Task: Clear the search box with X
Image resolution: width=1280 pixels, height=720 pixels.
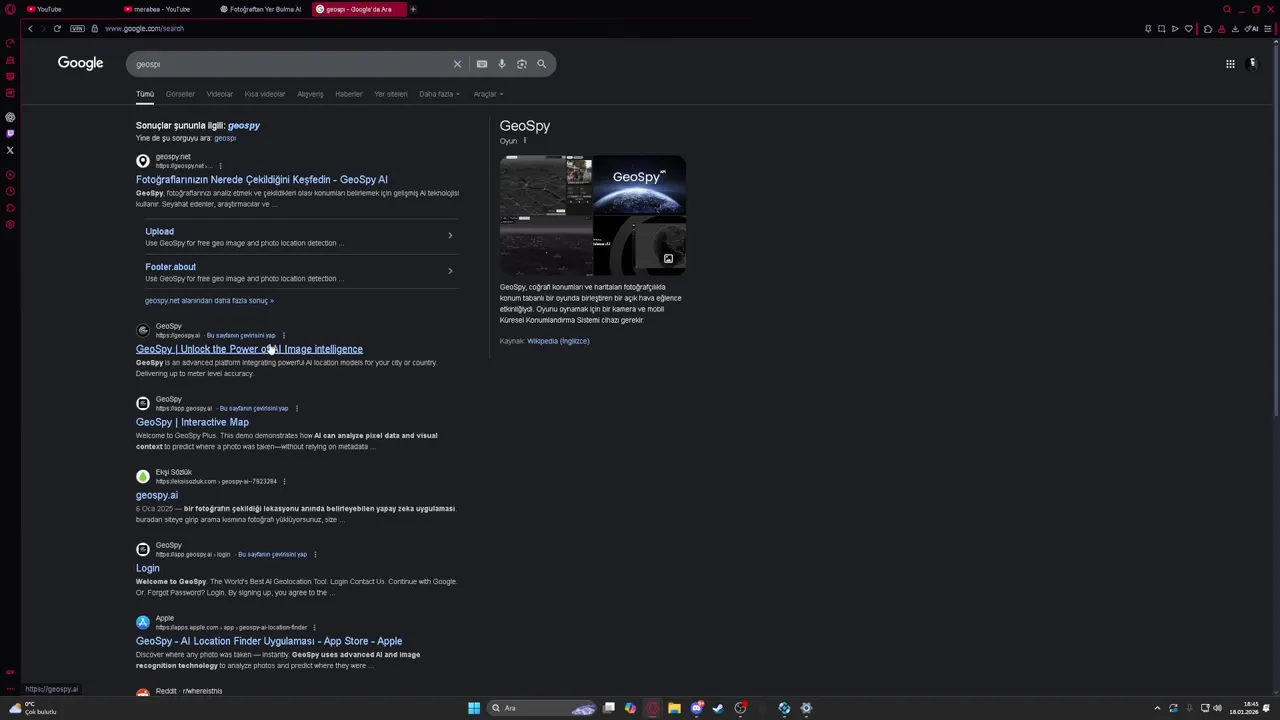Action: [x=457, y=64]
